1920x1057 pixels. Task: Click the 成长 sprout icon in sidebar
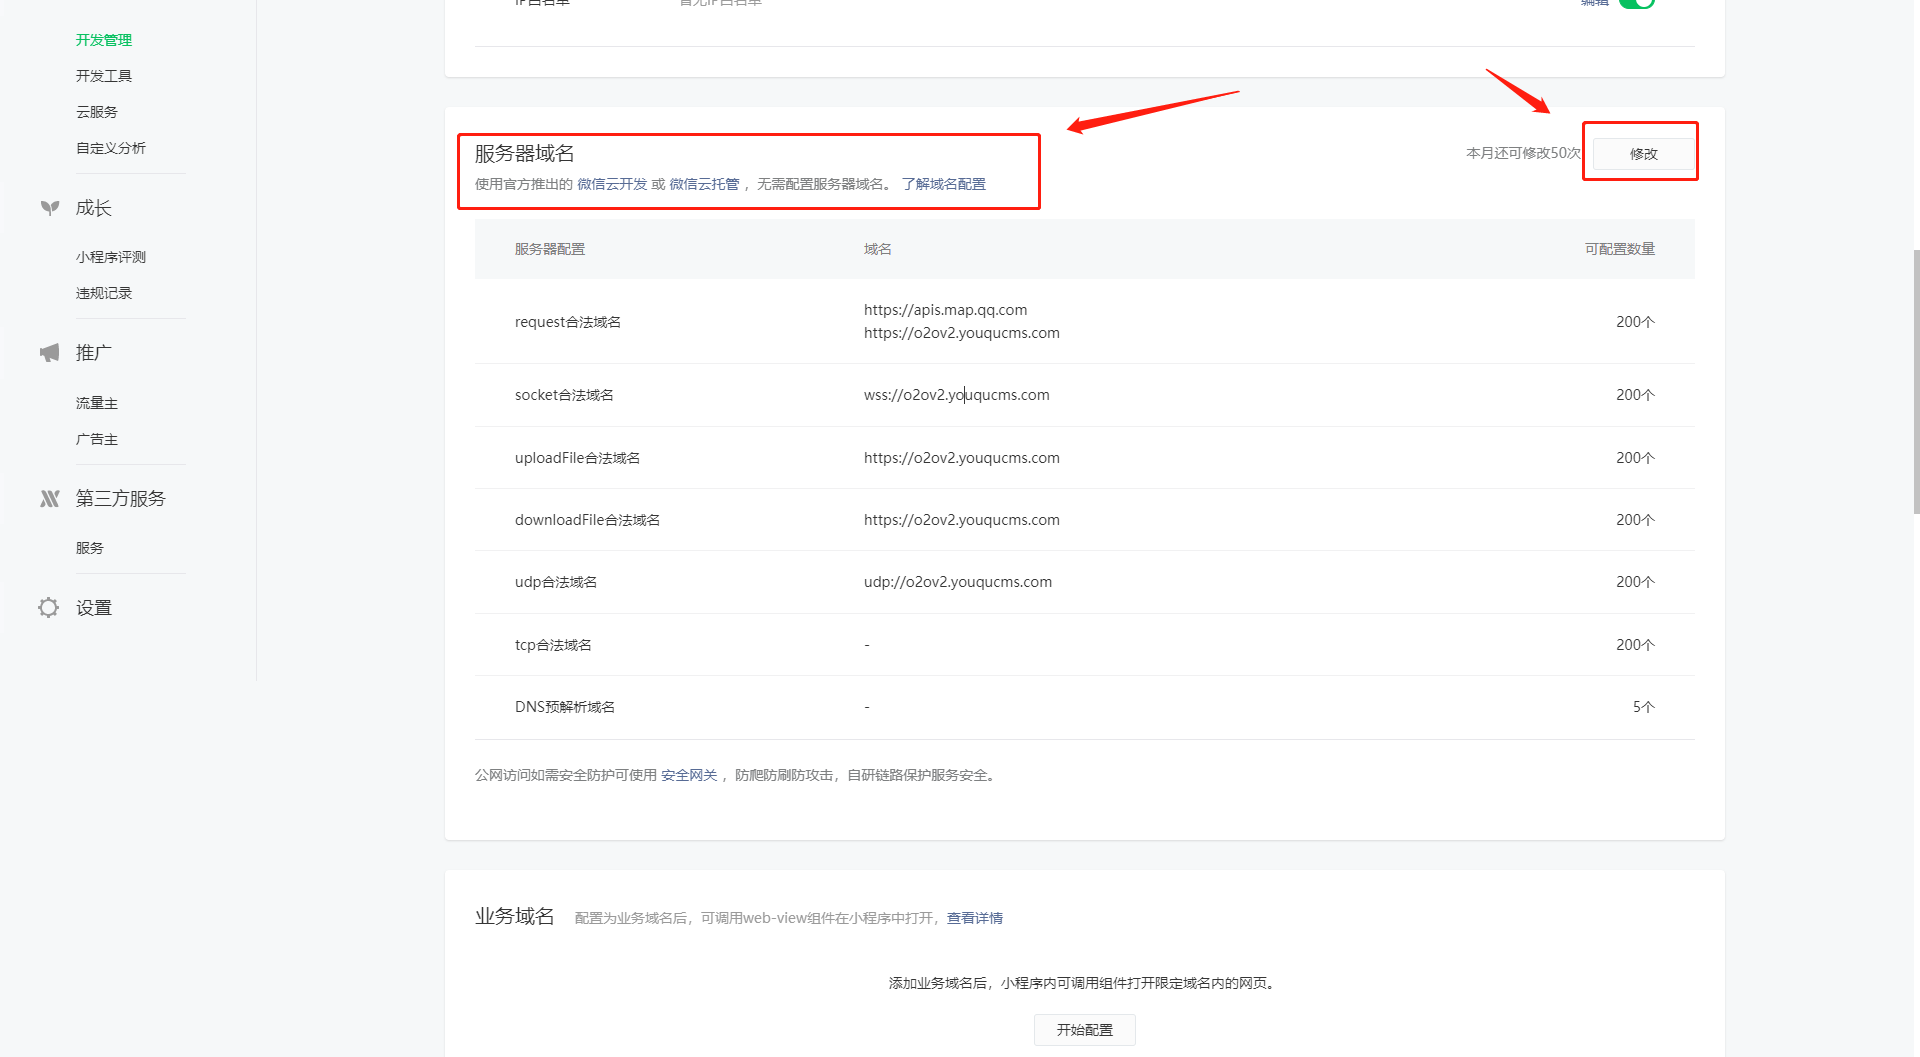49,208
